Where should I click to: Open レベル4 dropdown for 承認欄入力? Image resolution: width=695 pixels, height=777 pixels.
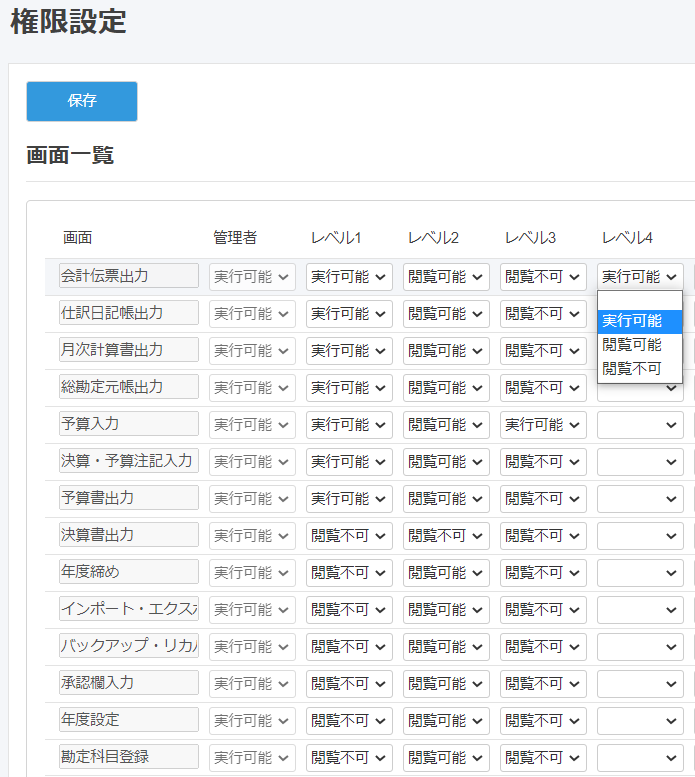pyautogui.click(x=640, y=684)
